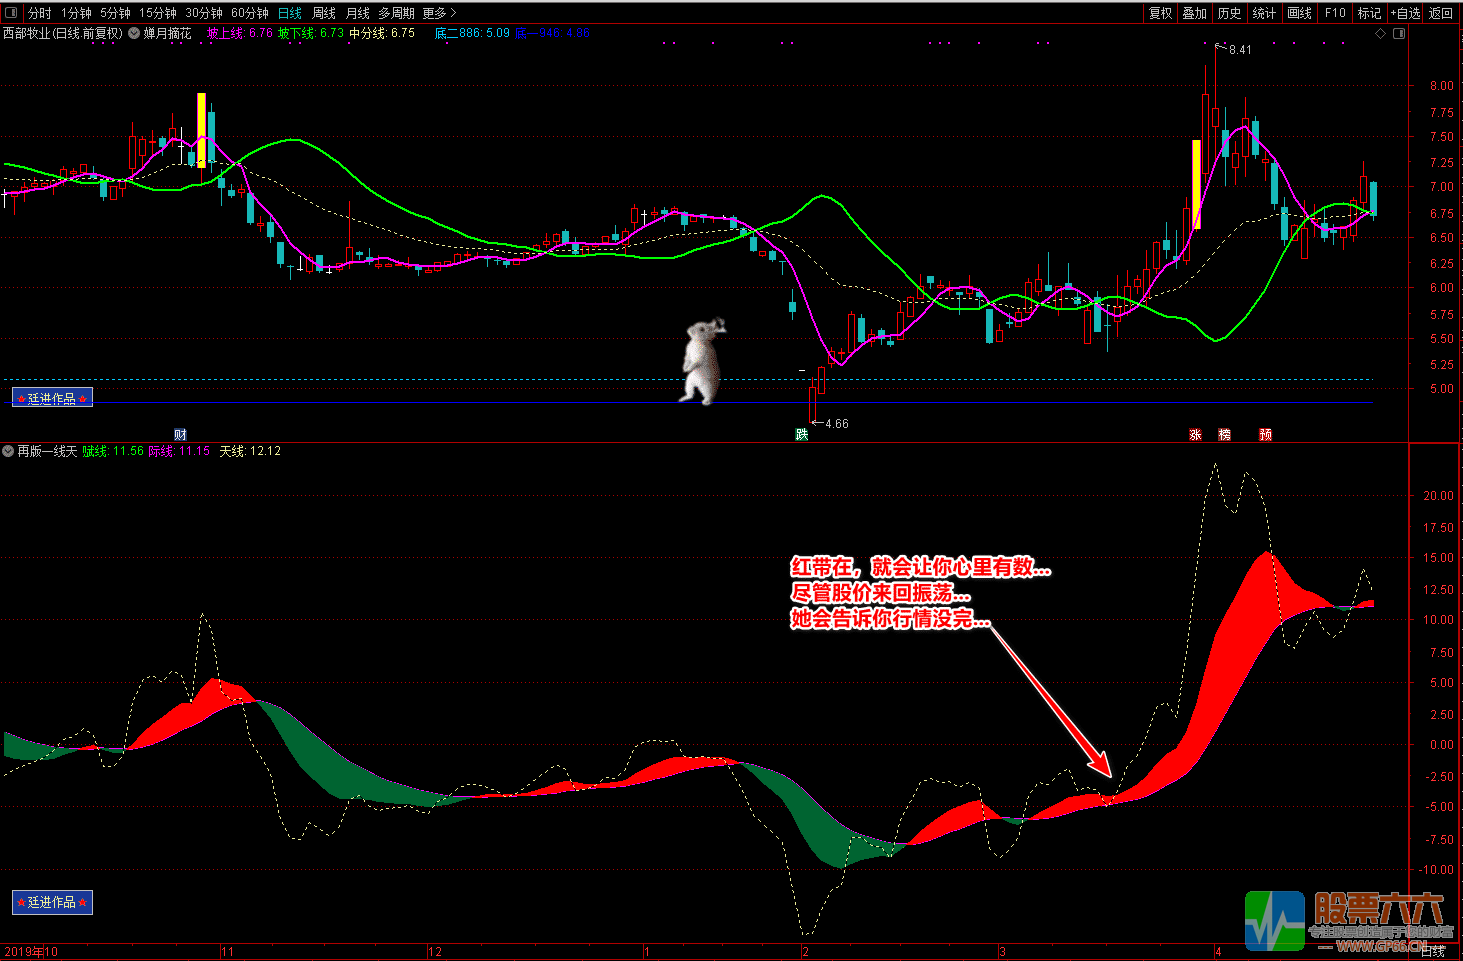Click the 股票六六 watermark logo

[1345, 920]
